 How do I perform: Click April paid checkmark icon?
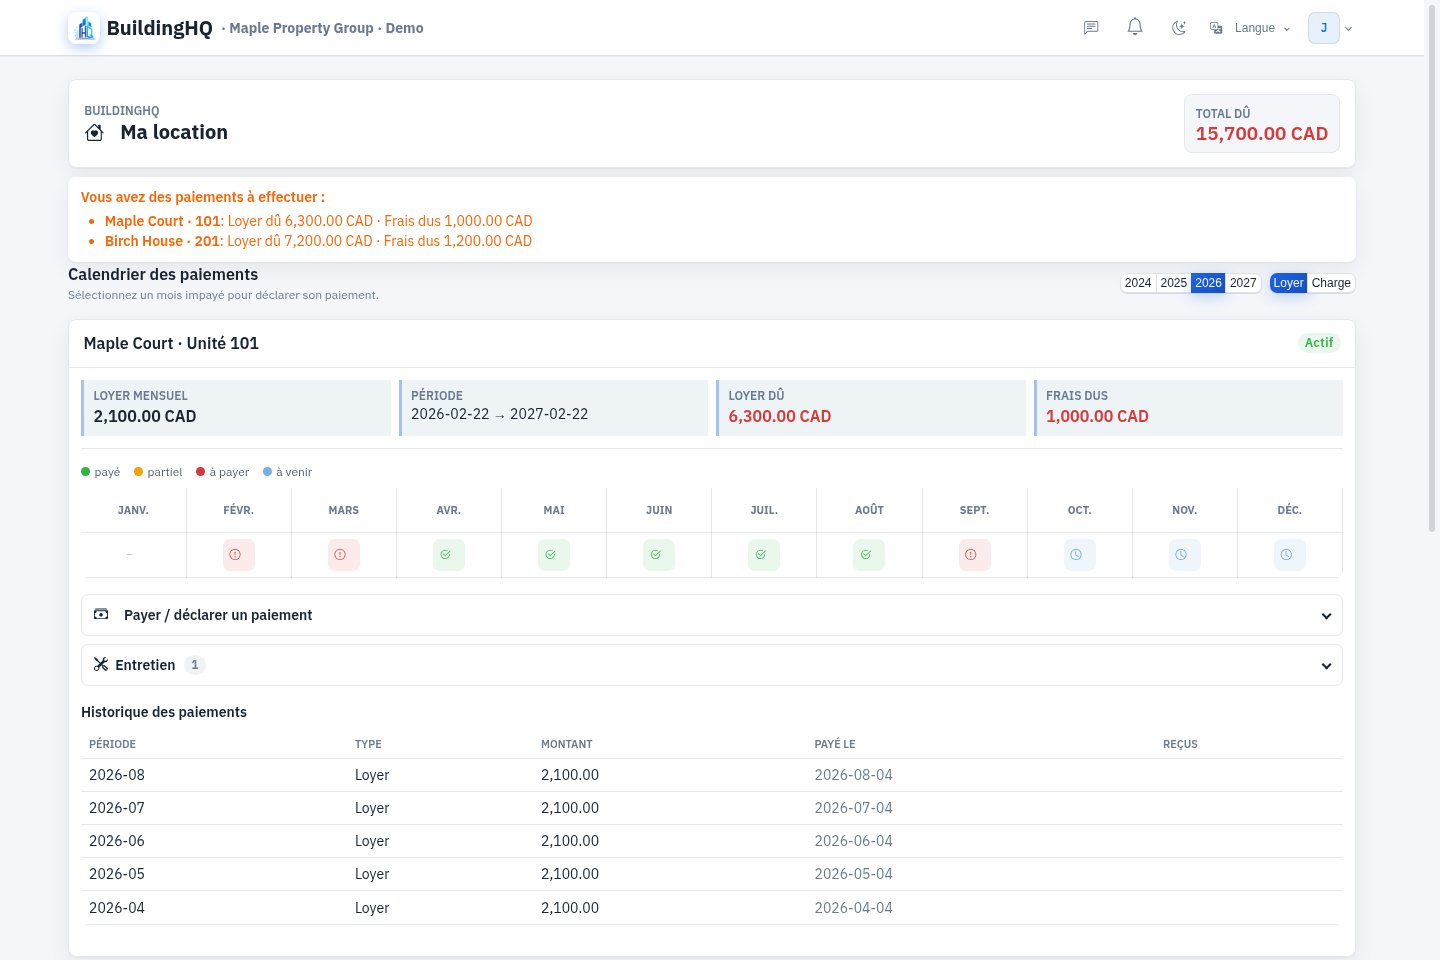pos(449,555)
